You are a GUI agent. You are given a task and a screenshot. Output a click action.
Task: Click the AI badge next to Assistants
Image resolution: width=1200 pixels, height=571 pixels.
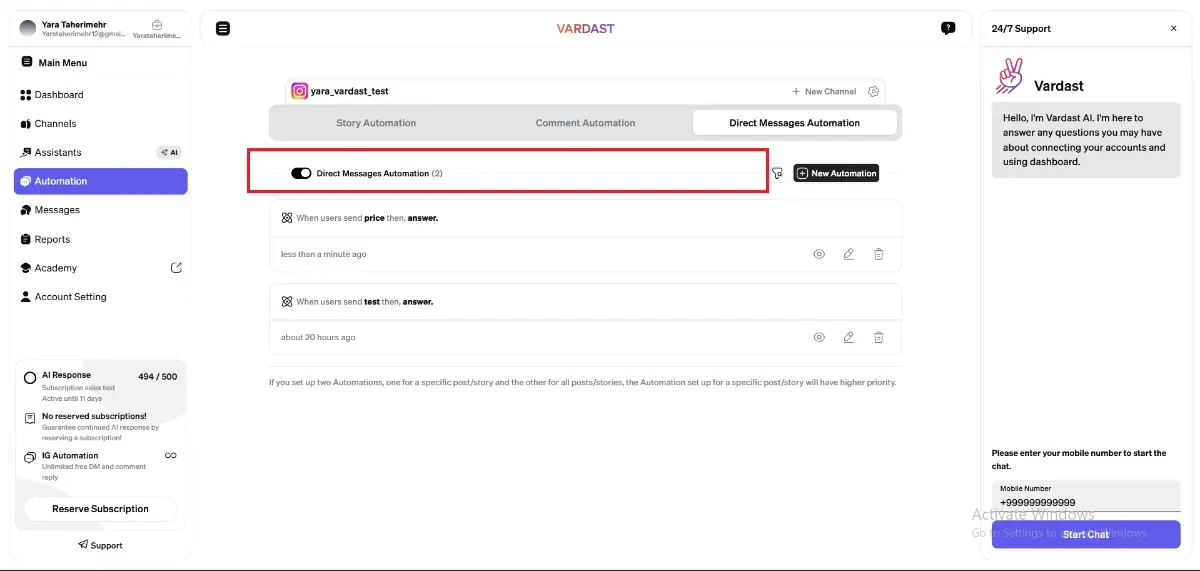[x=169, y=153]
